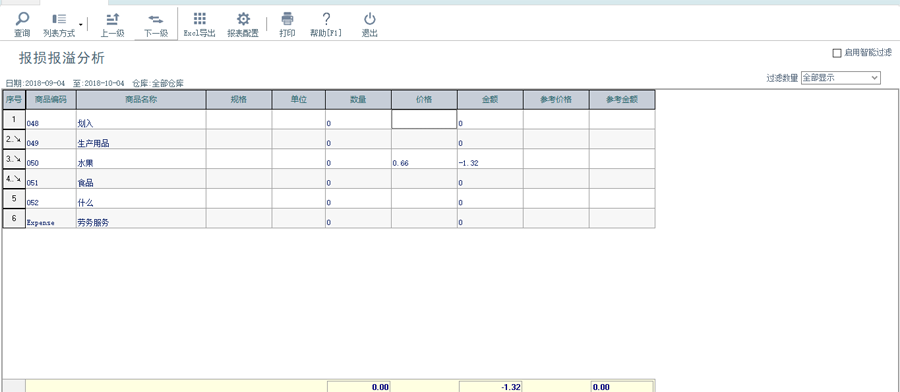This screenshot has width=900, height=392.
Task: Select the 生产用品 product name cell
Action: (141, 139)
